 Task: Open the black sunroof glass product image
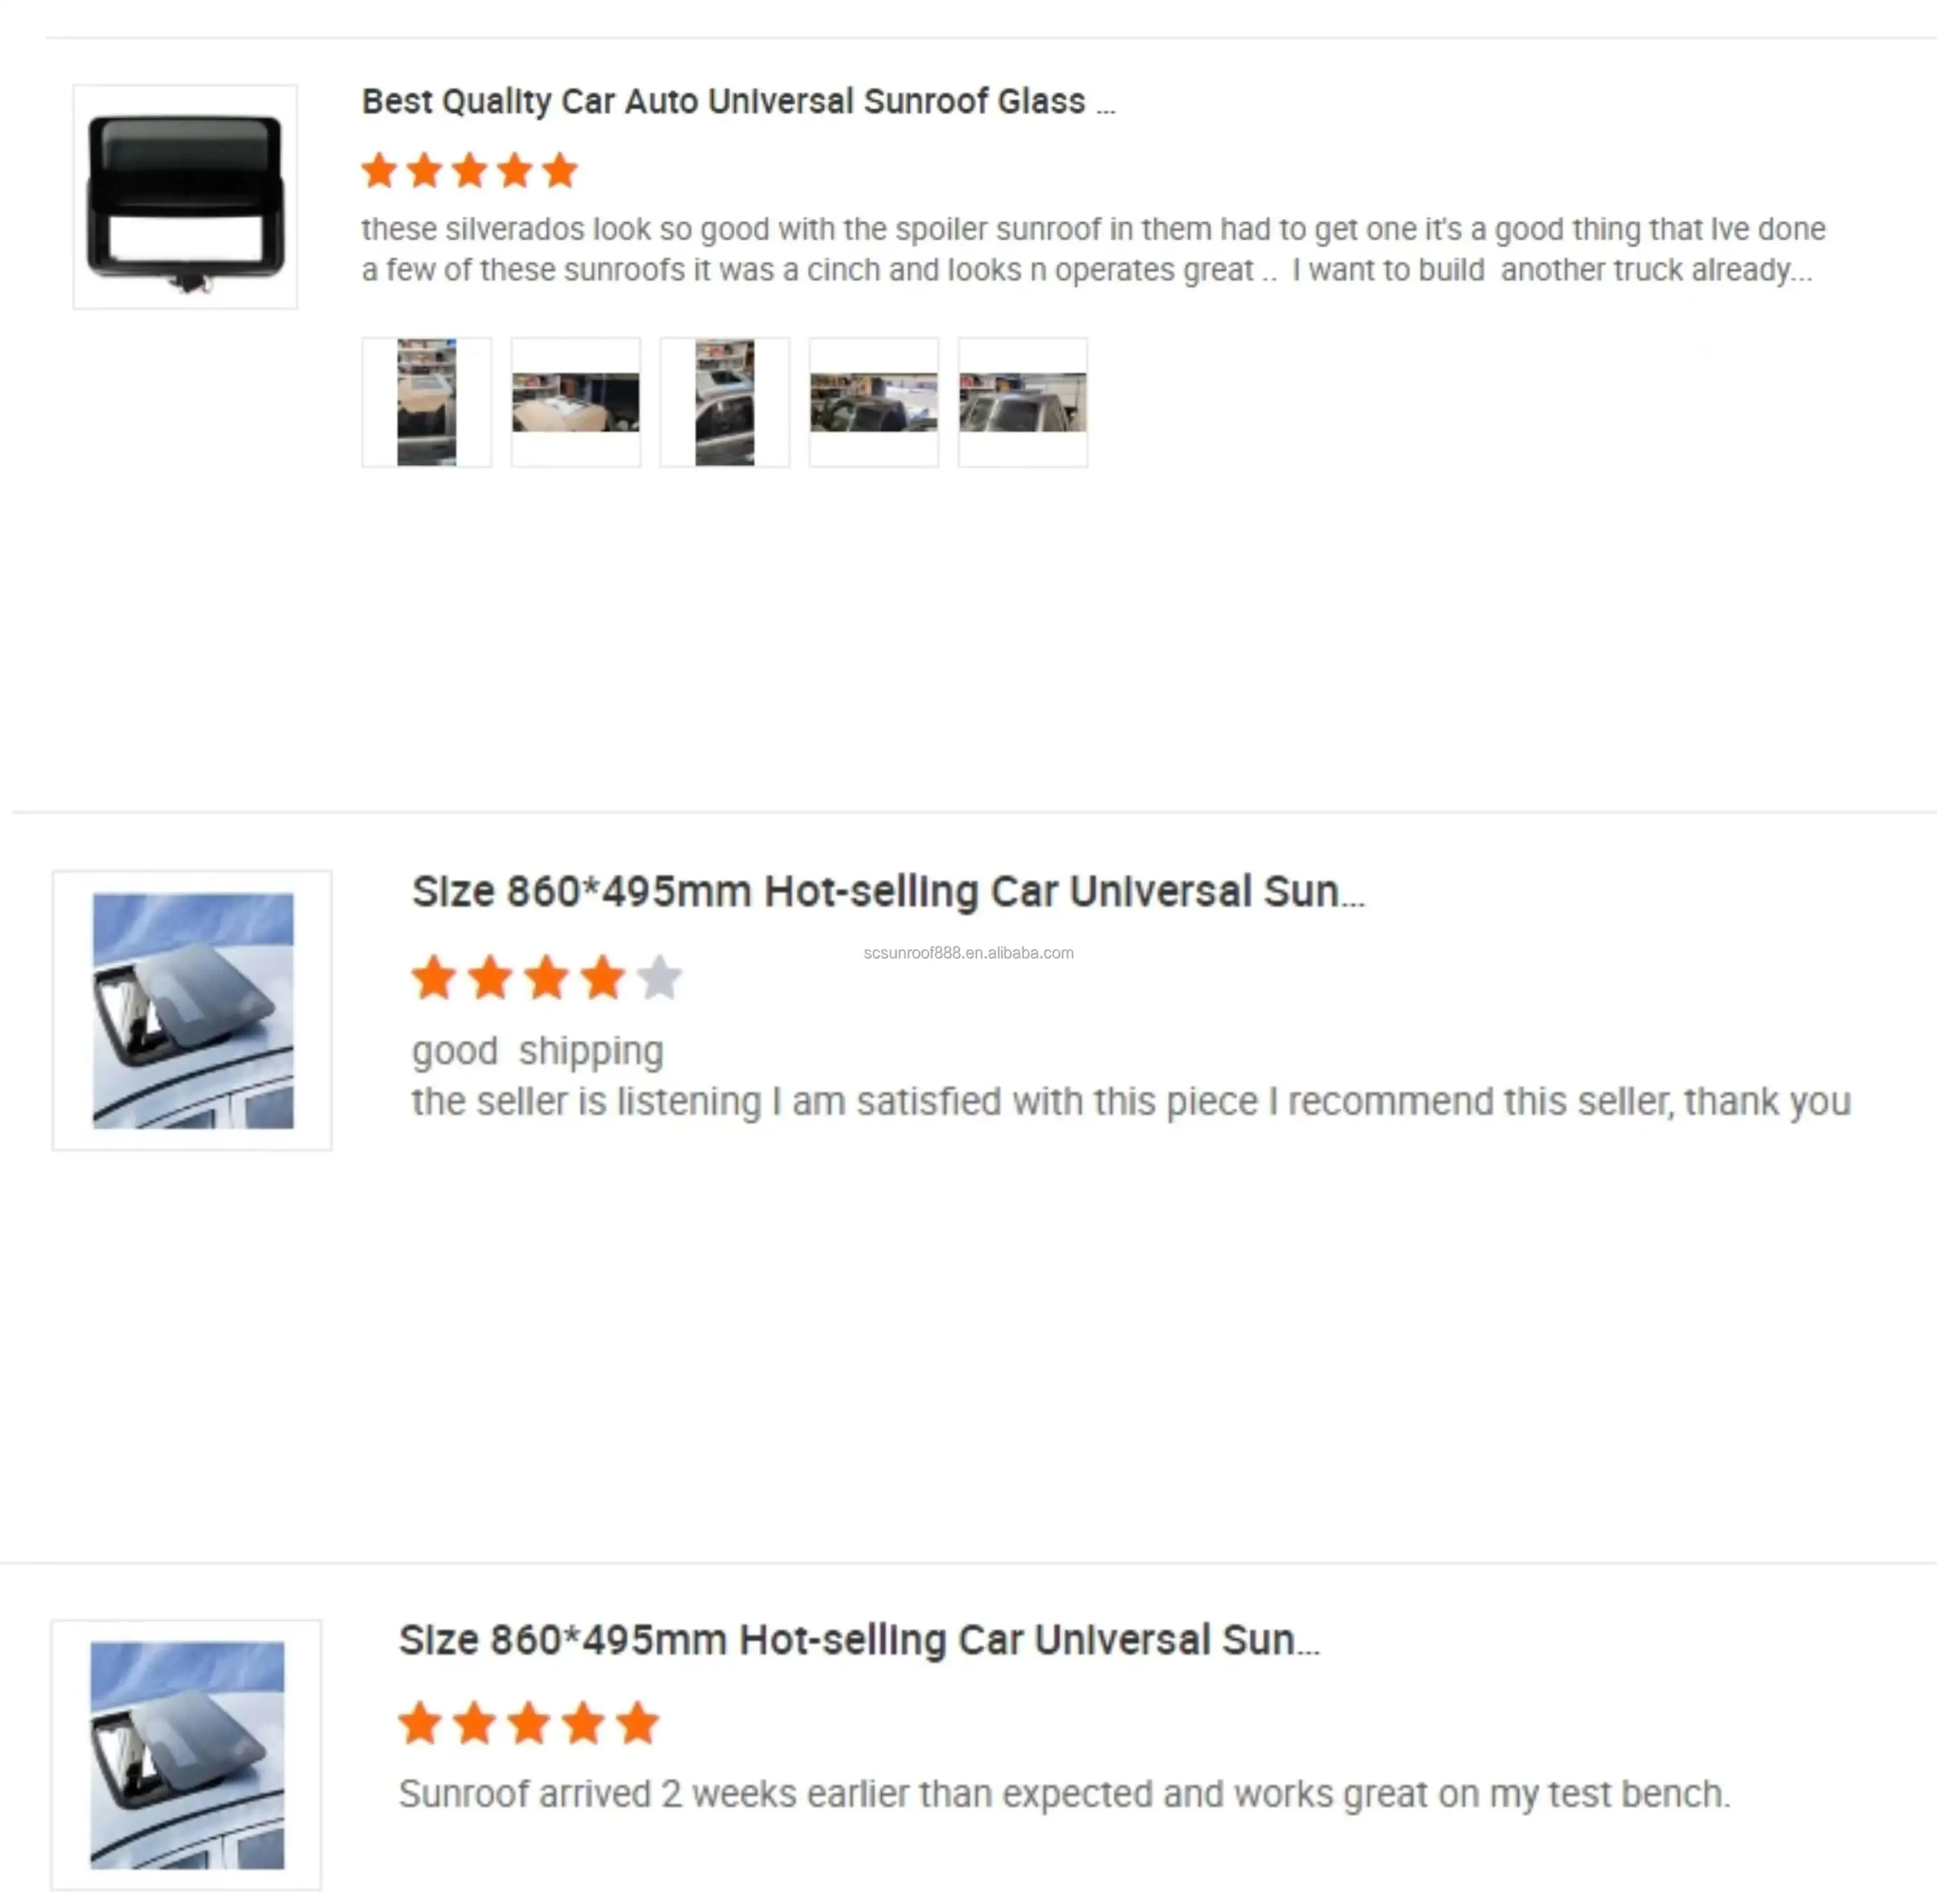click(185, 197)
